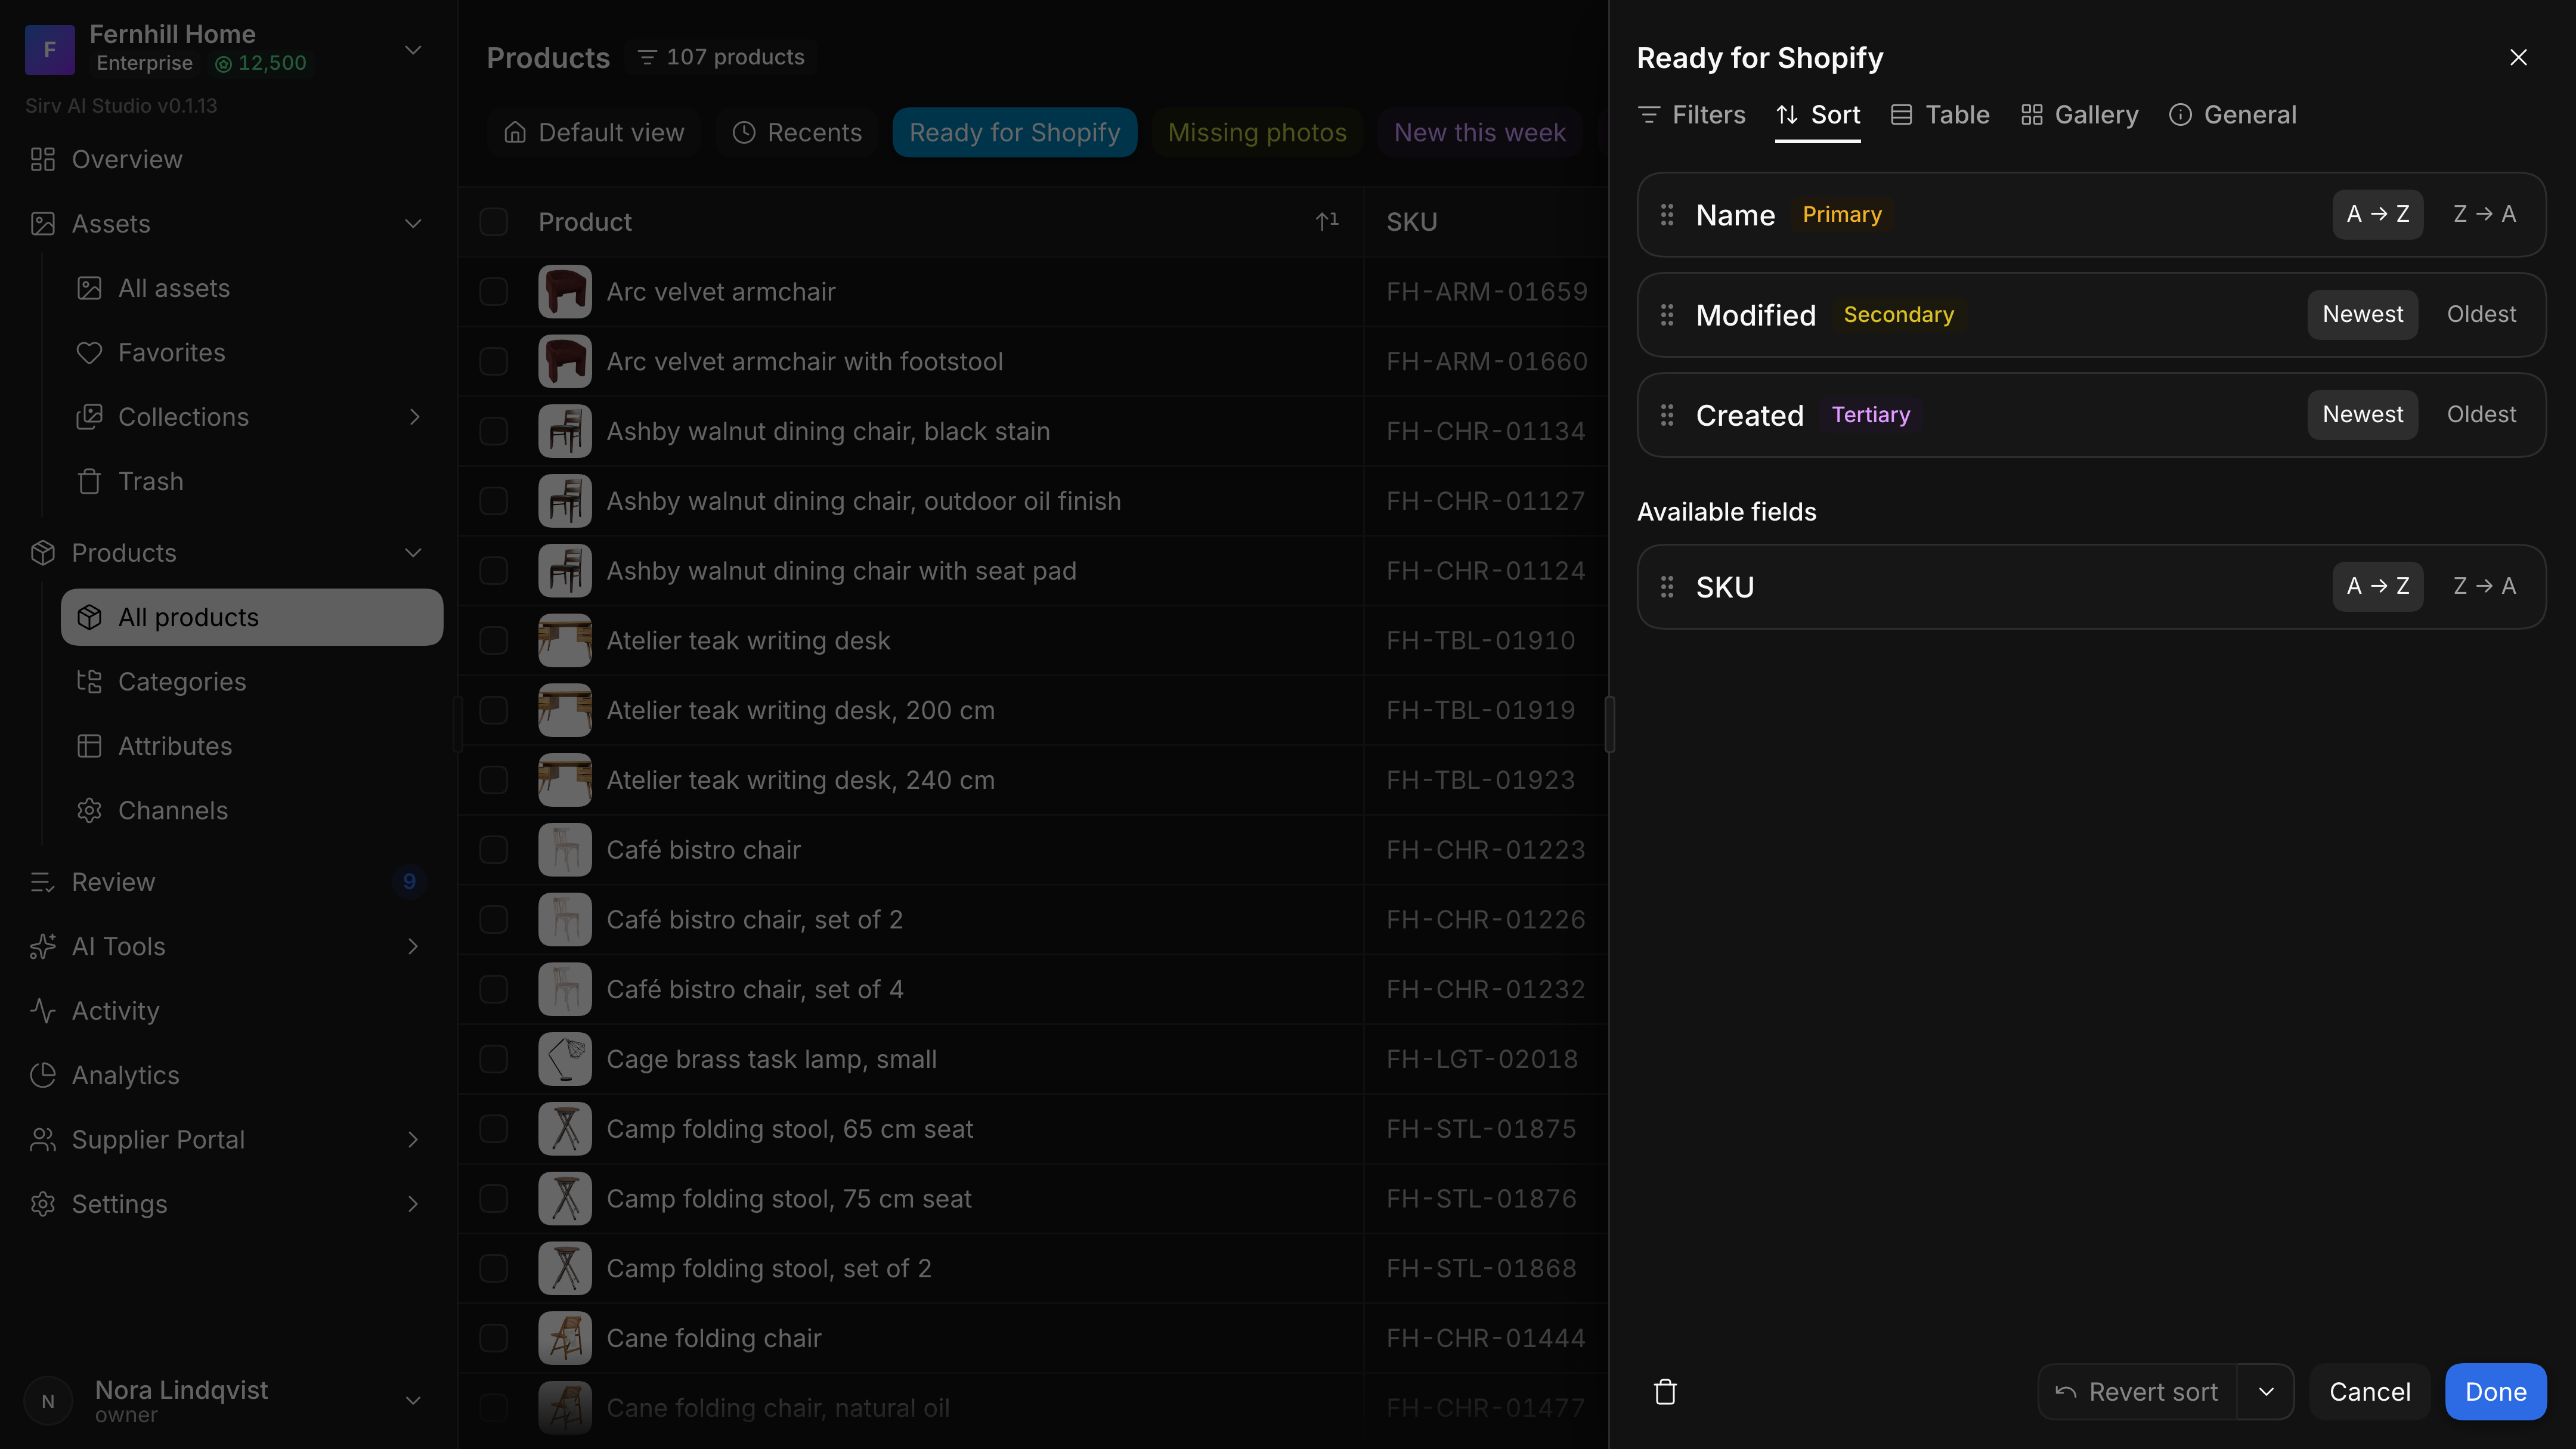Screen dimensions: 2576x1449
Task: Open the Trash in sidebar
Action: (251, 481)
